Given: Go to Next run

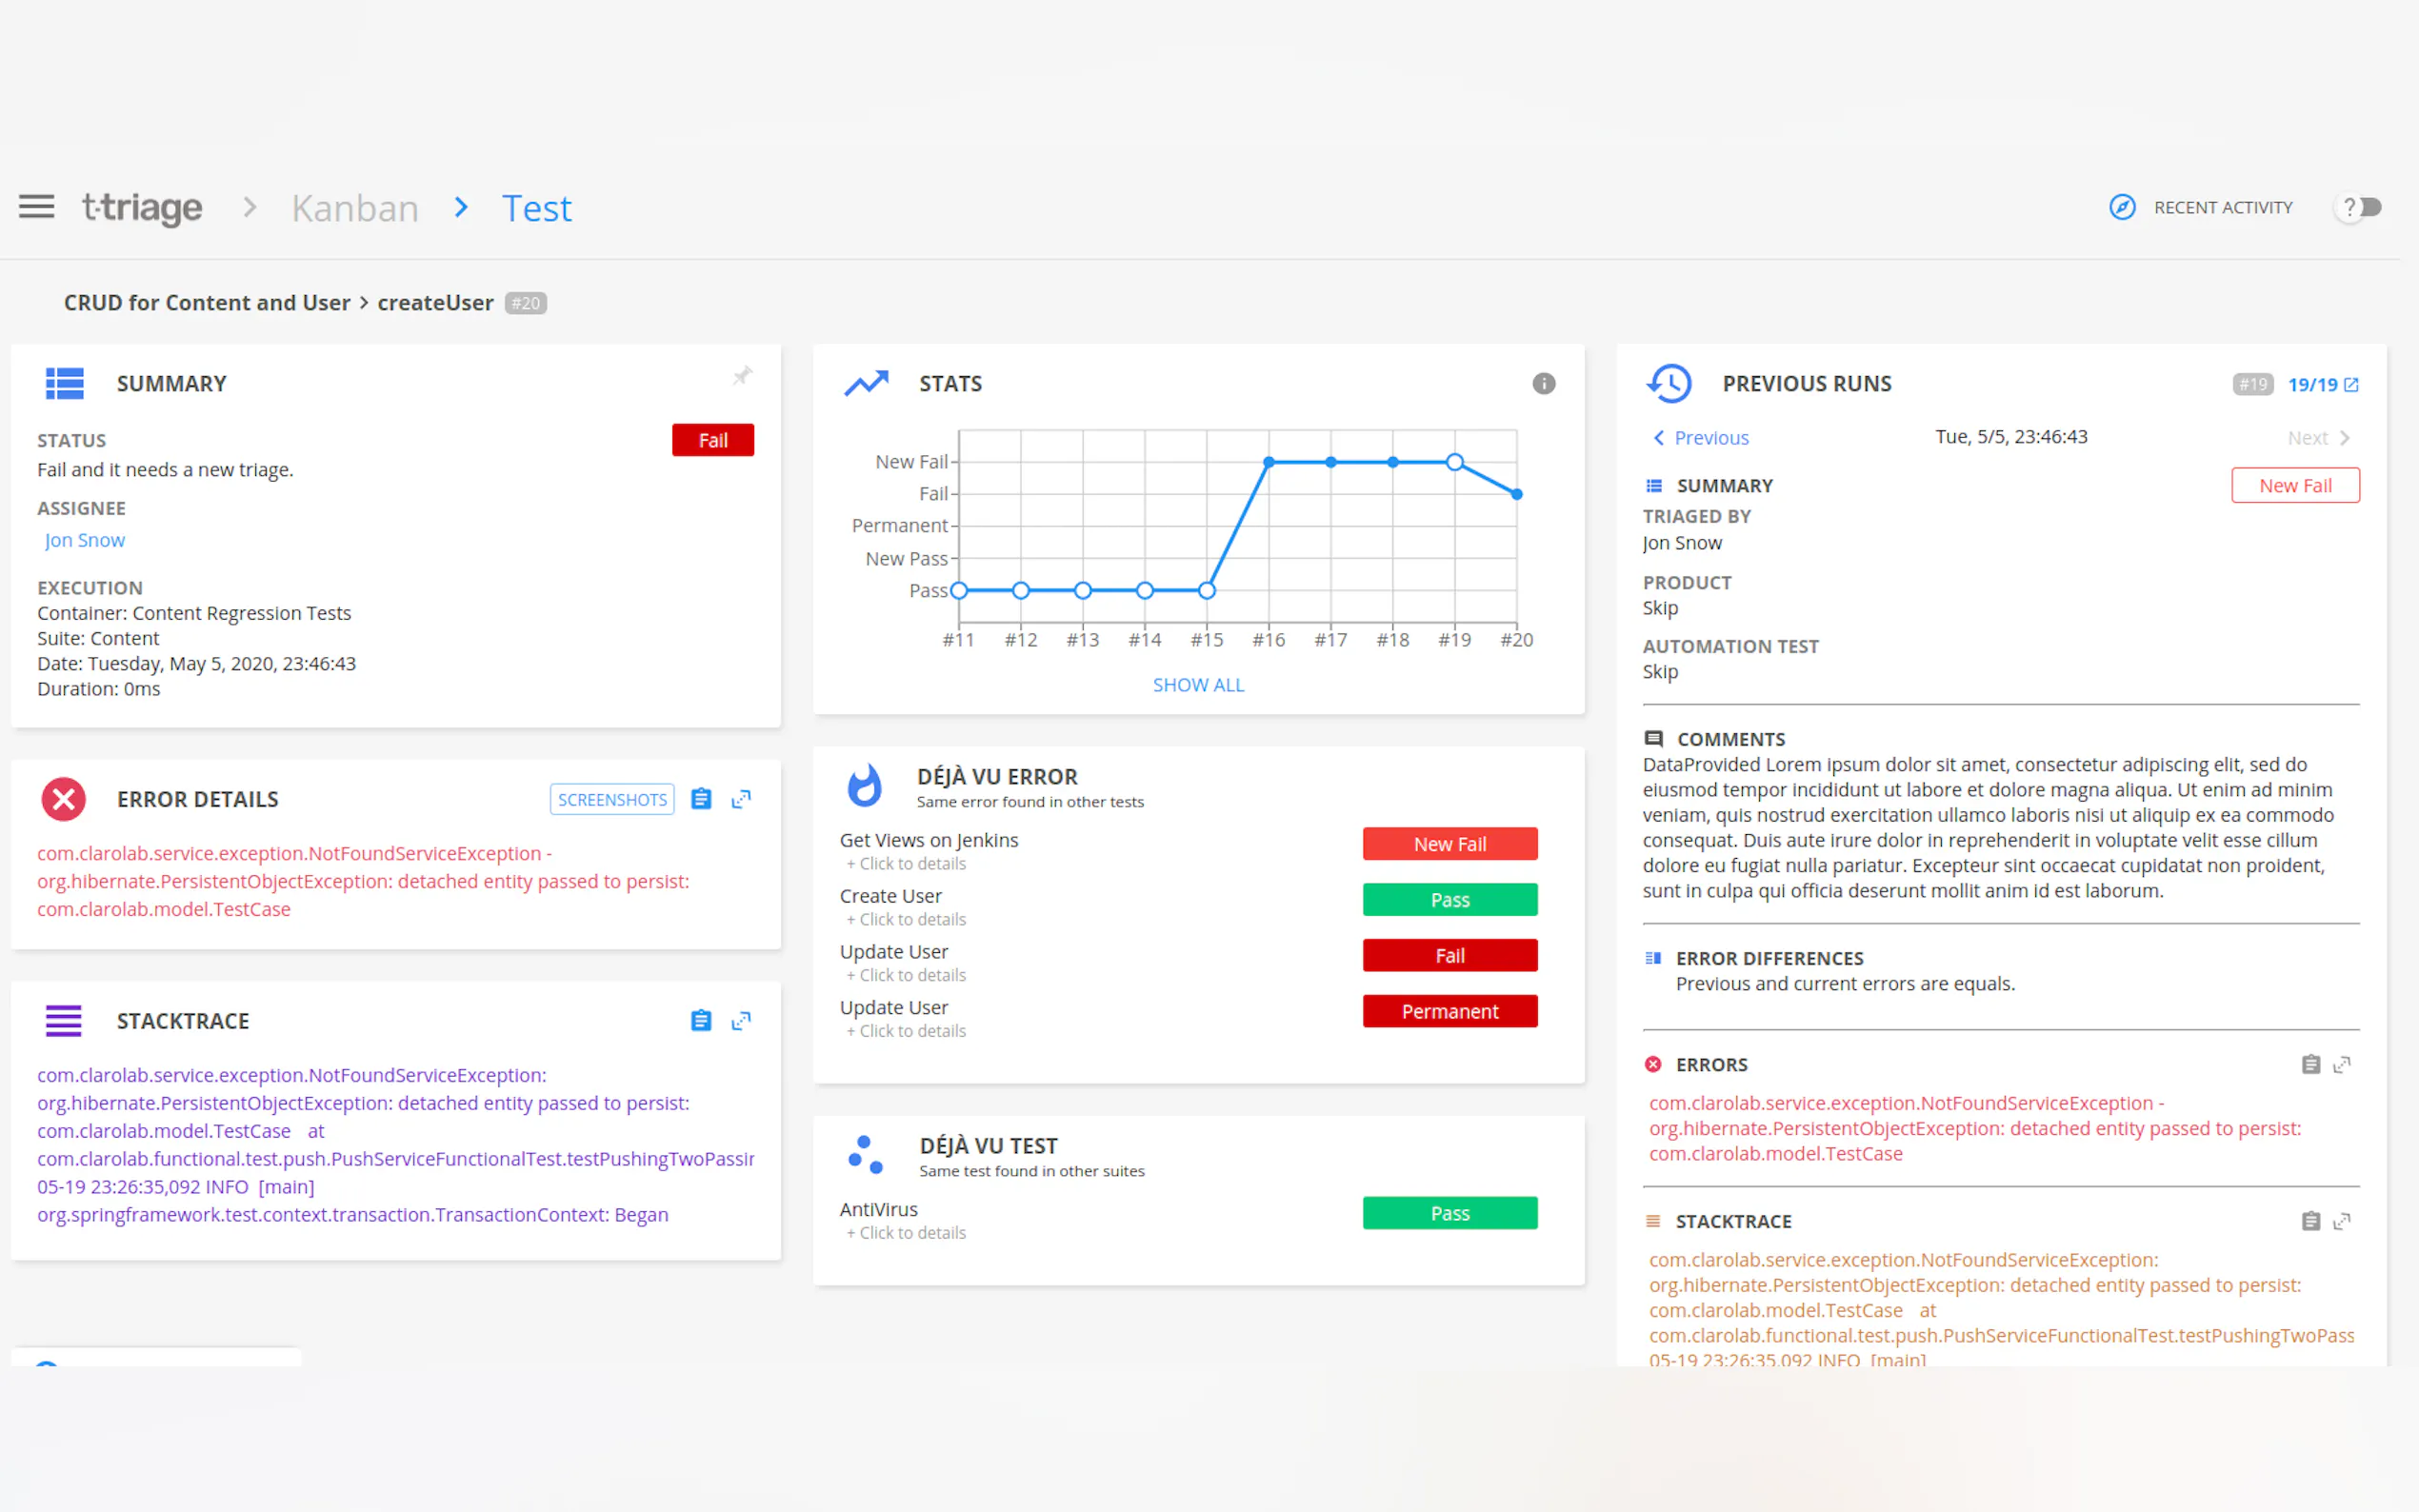Looking at the screenshot, I should 2307,438.
